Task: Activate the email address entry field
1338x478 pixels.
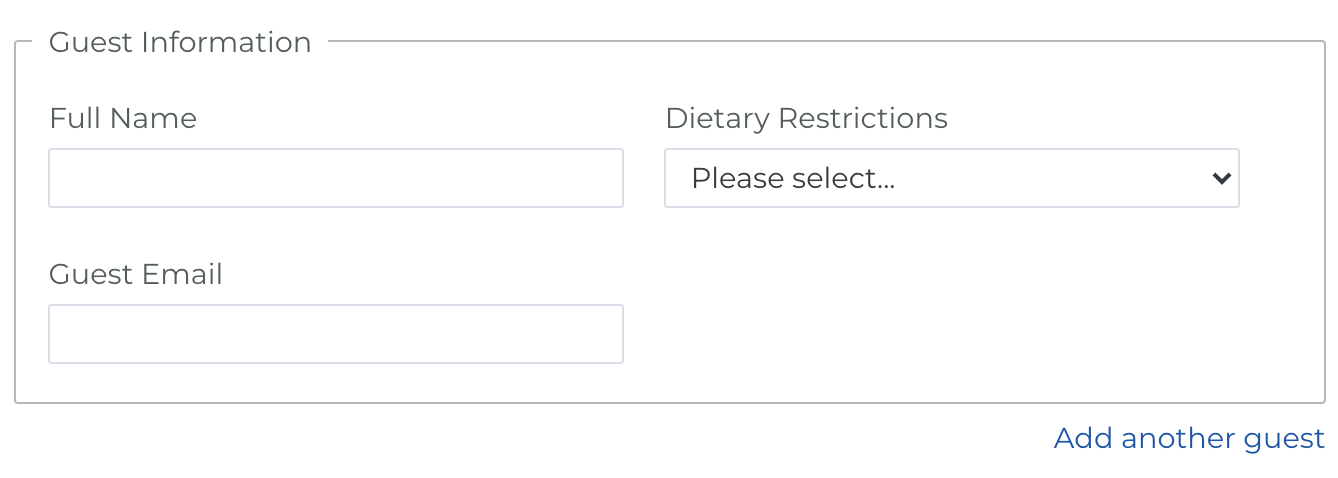Action: pyautogui.click(x=335, y=334)
